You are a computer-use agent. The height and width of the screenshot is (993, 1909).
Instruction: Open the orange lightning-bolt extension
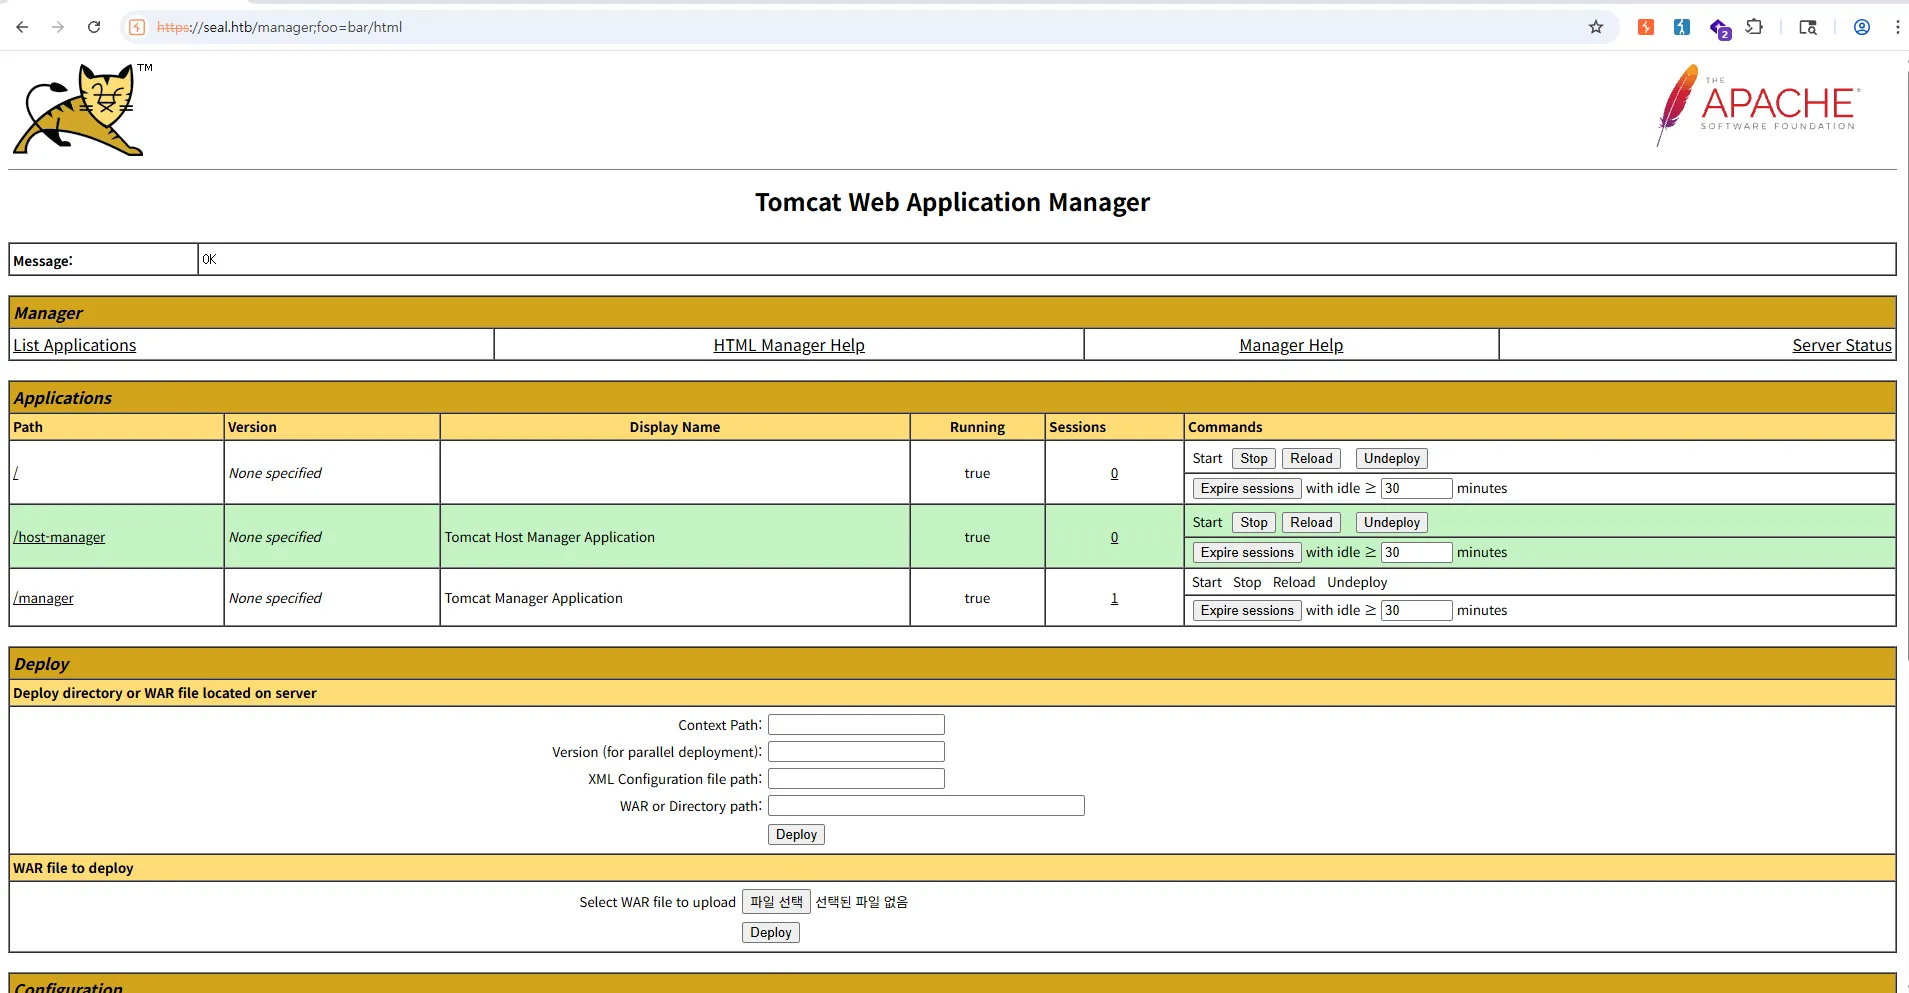click(1646, 27)
